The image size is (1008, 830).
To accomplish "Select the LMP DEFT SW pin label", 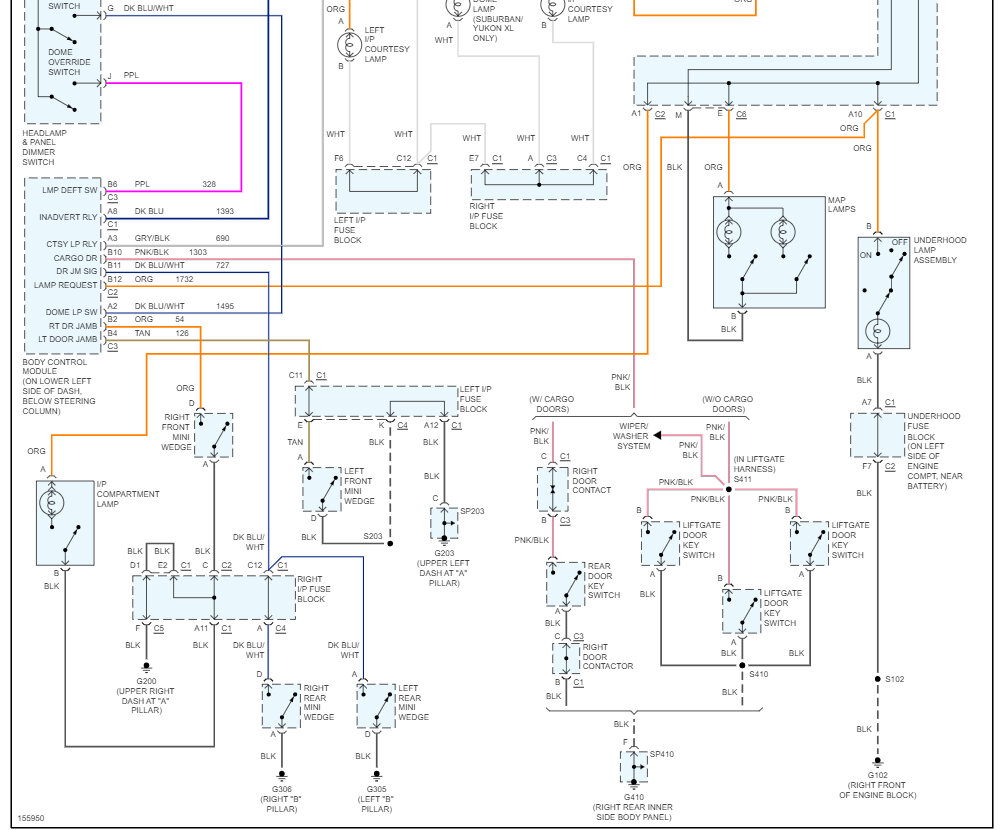I will tap(69, 190).
